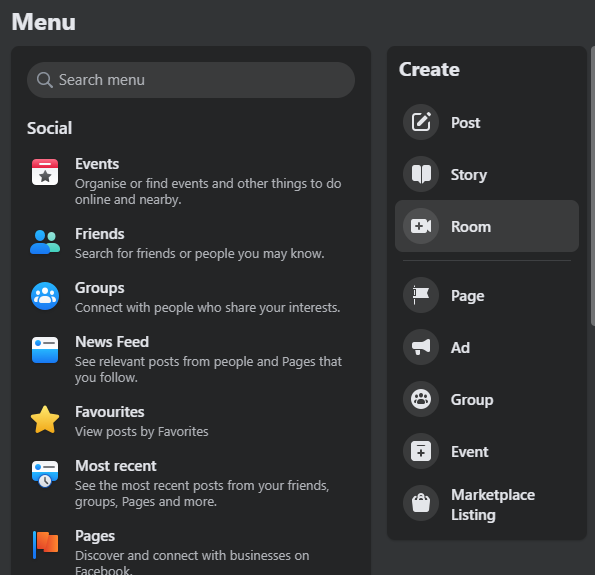Viewport: 595px width, 575px height.
Task: Click the Events calendar icon
Action: [x=45, y=172]
